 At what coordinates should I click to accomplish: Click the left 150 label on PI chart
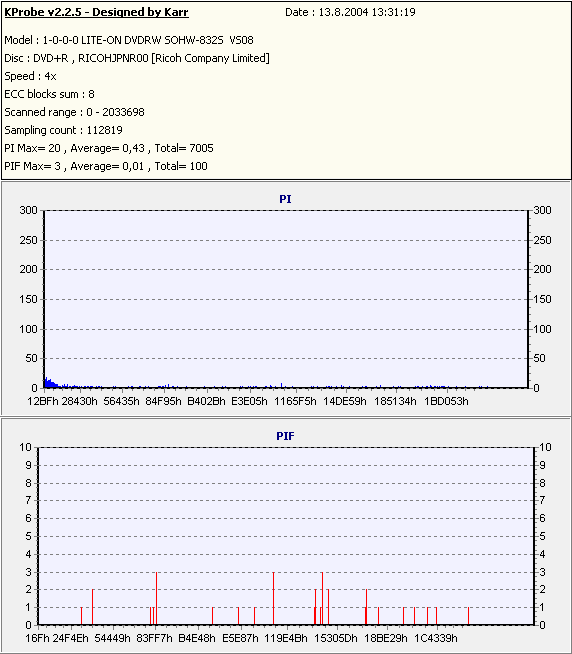28,299
